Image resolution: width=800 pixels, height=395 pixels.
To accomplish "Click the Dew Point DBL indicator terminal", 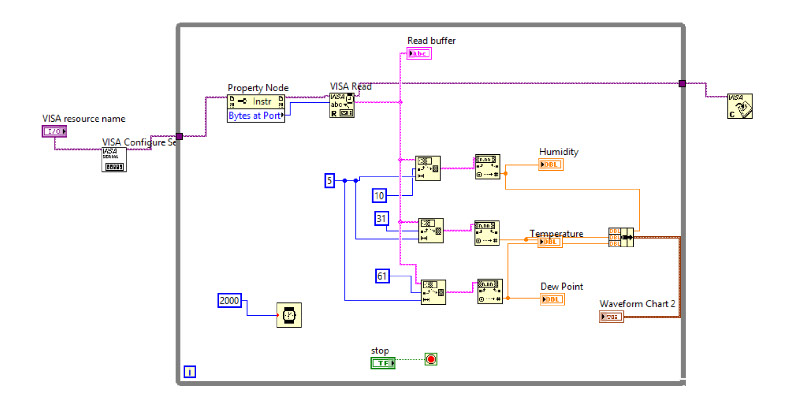I will pyautogui.click(x=553, y=300).
